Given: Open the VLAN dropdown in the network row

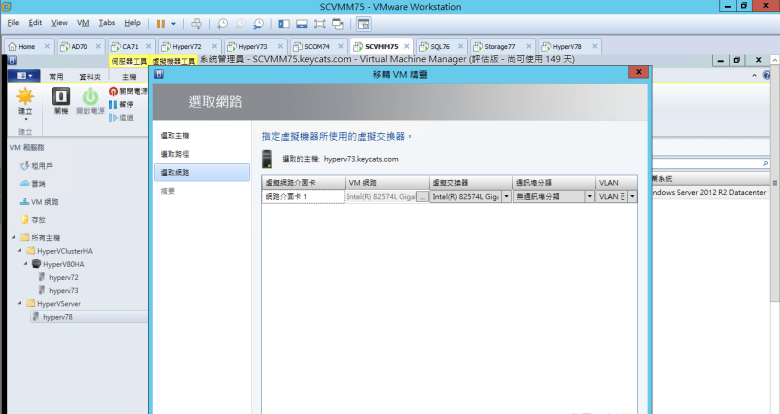Looking at the screenshot, I should point(632,197).
